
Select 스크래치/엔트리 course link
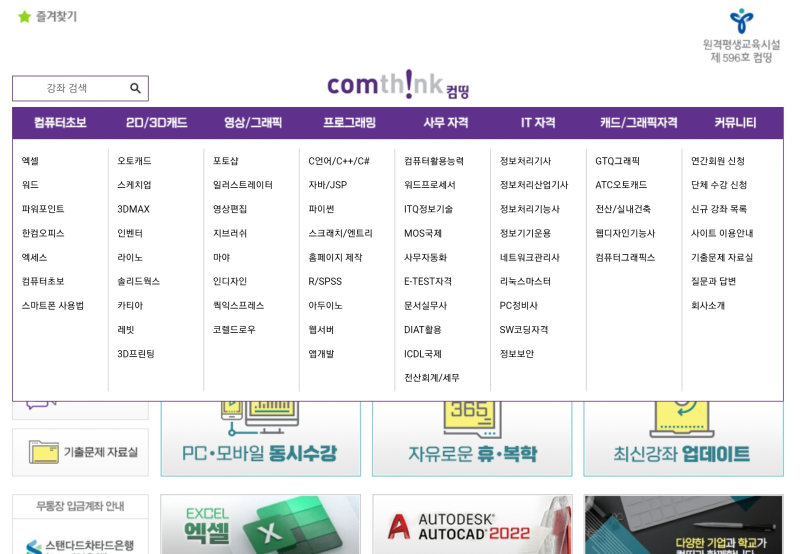coord(340,234)
